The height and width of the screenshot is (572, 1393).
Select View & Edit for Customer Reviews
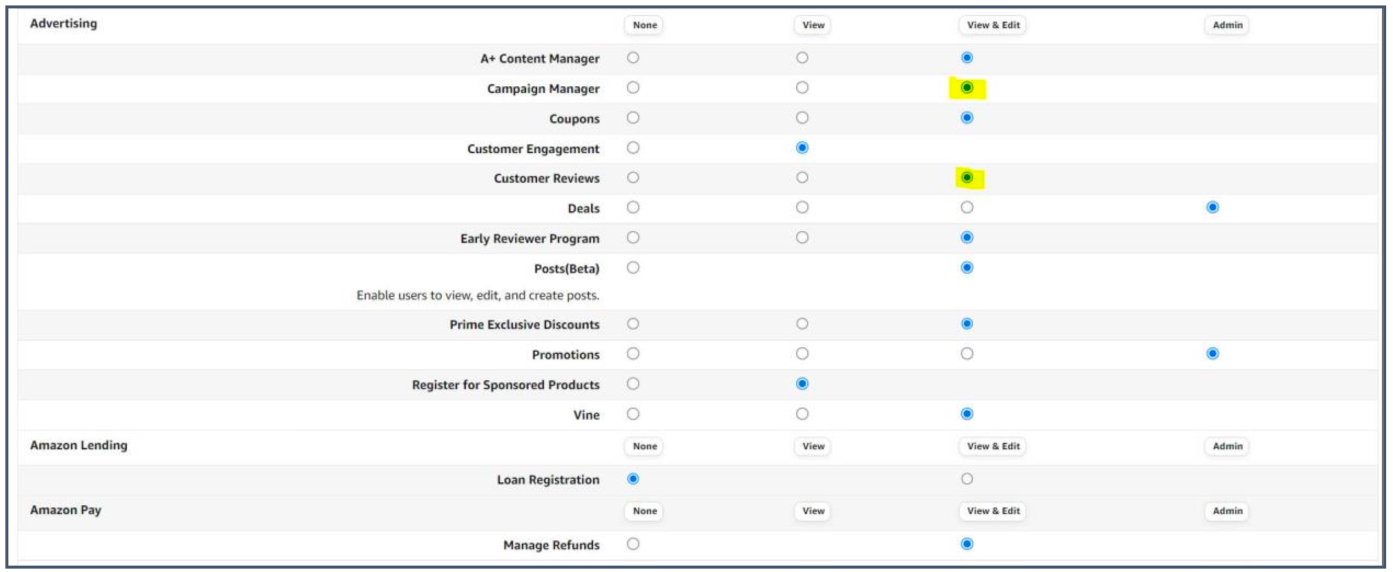point(967,178)
